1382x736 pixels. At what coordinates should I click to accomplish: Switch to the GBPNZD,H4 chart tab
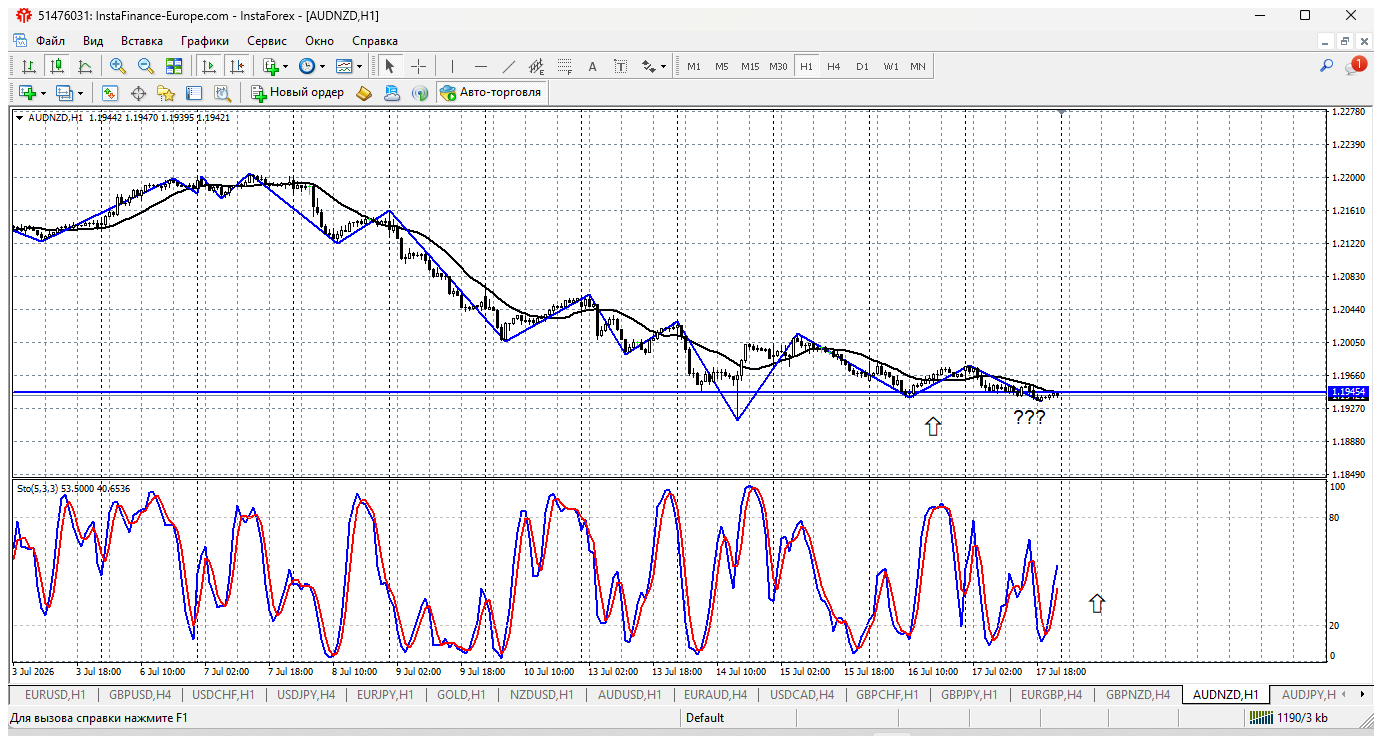click(1137, 694)
